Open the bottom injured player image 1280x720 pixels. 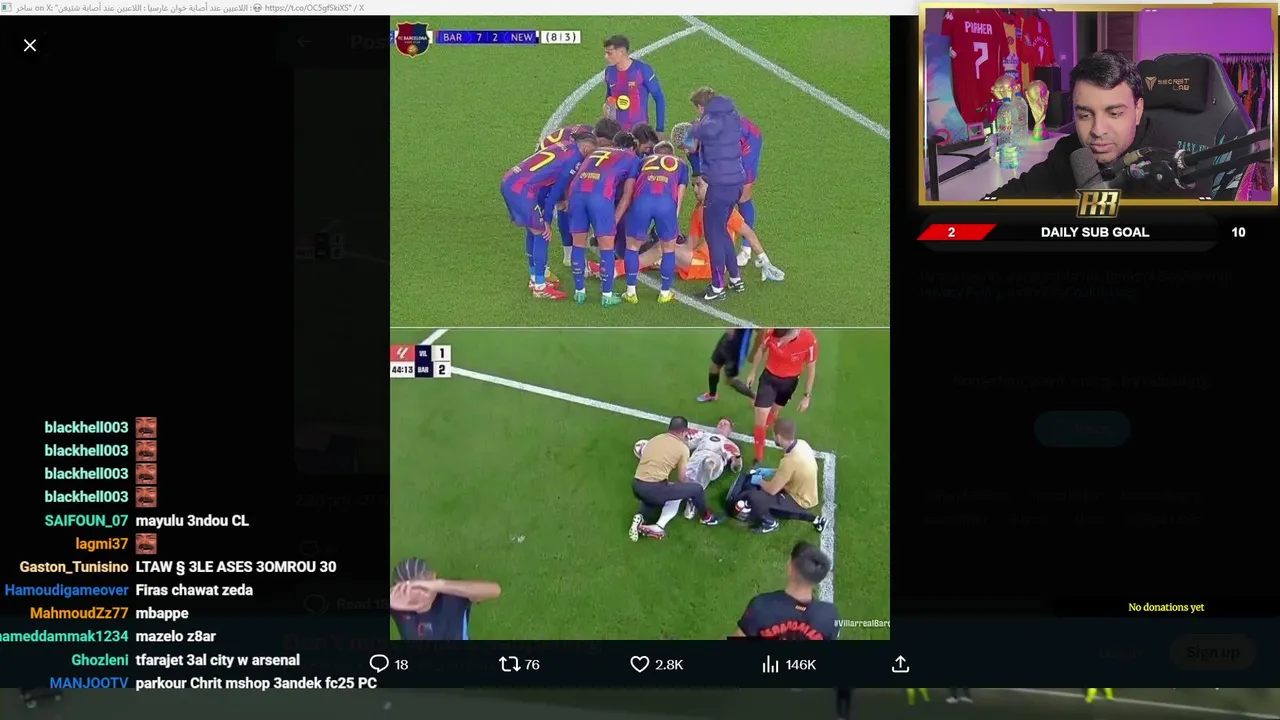(x=640, y=484)
